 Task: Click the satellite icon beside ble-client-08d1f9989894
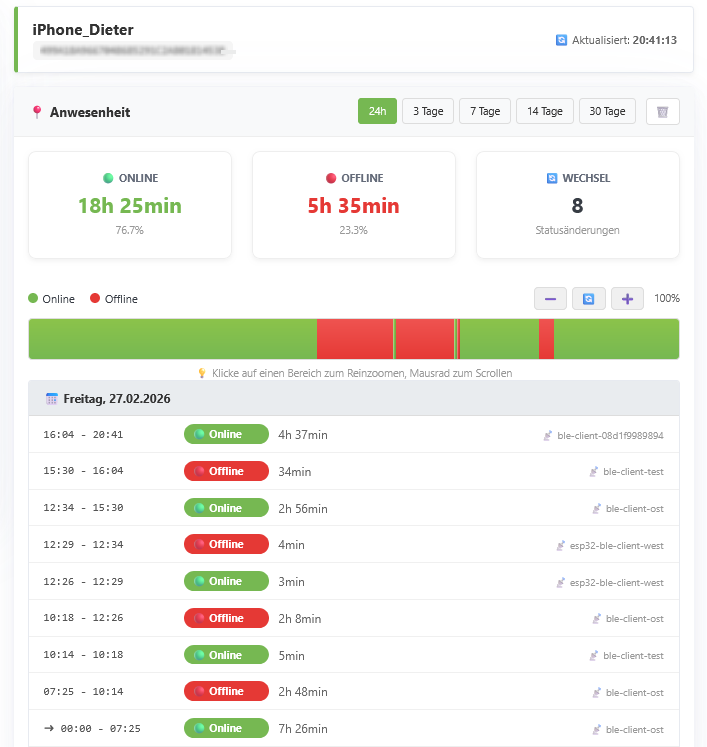click(548, 435)
